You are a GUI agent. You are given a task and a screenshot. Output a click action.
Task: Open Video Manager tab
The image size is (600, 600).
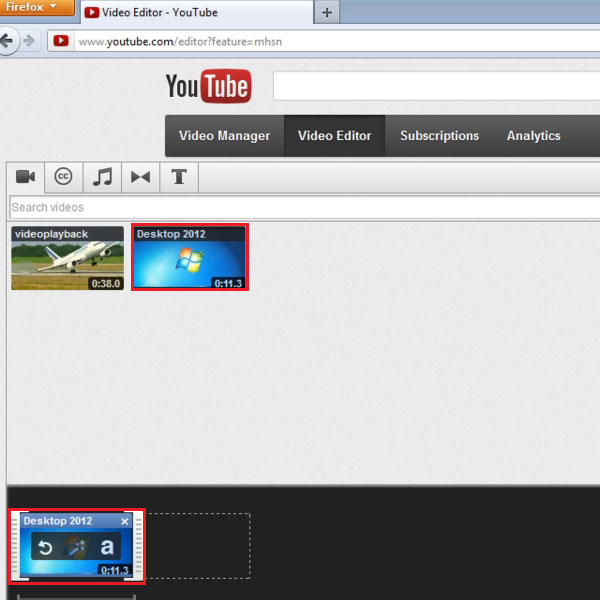coord(224,136)
